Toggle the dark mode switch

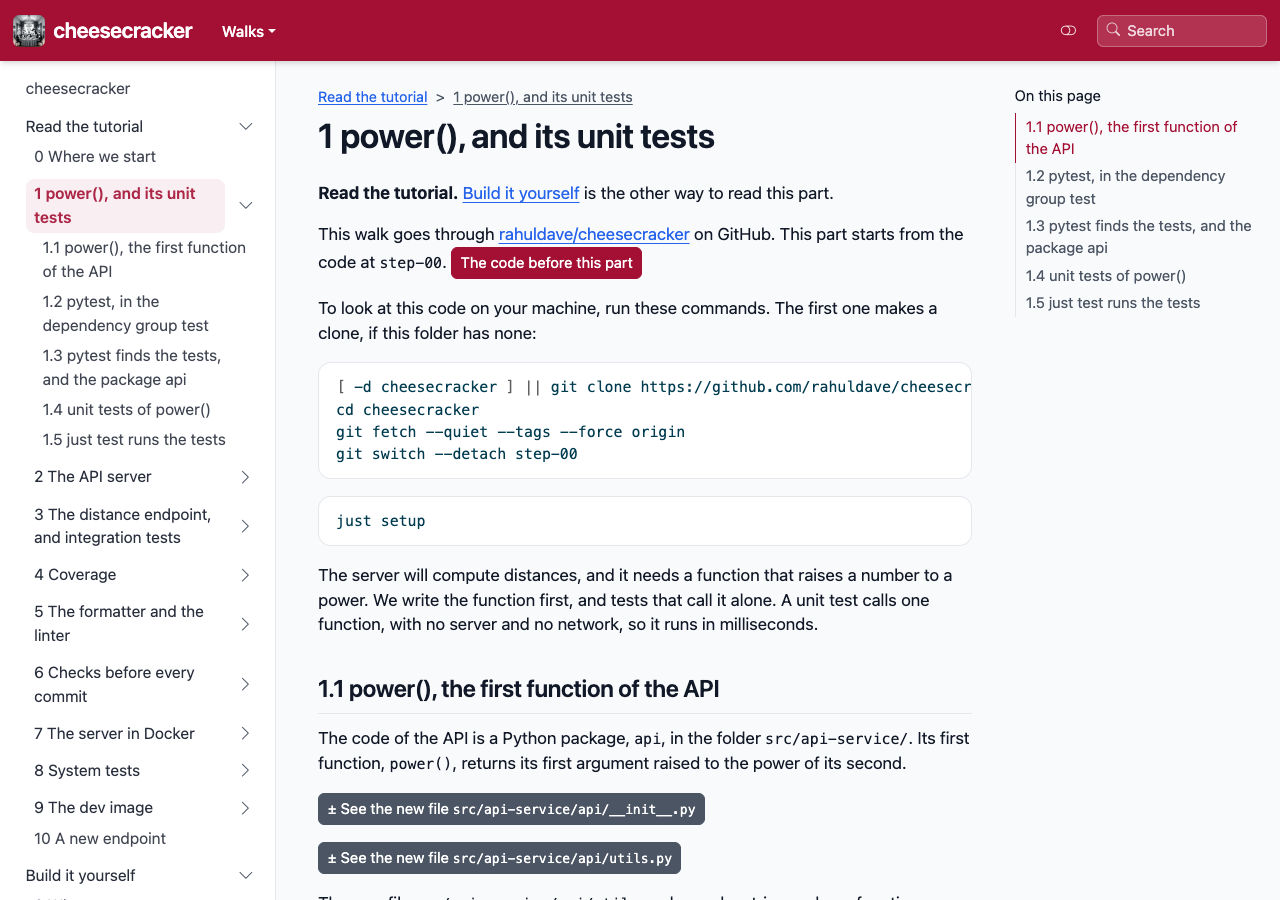[x=1068, y=31]
